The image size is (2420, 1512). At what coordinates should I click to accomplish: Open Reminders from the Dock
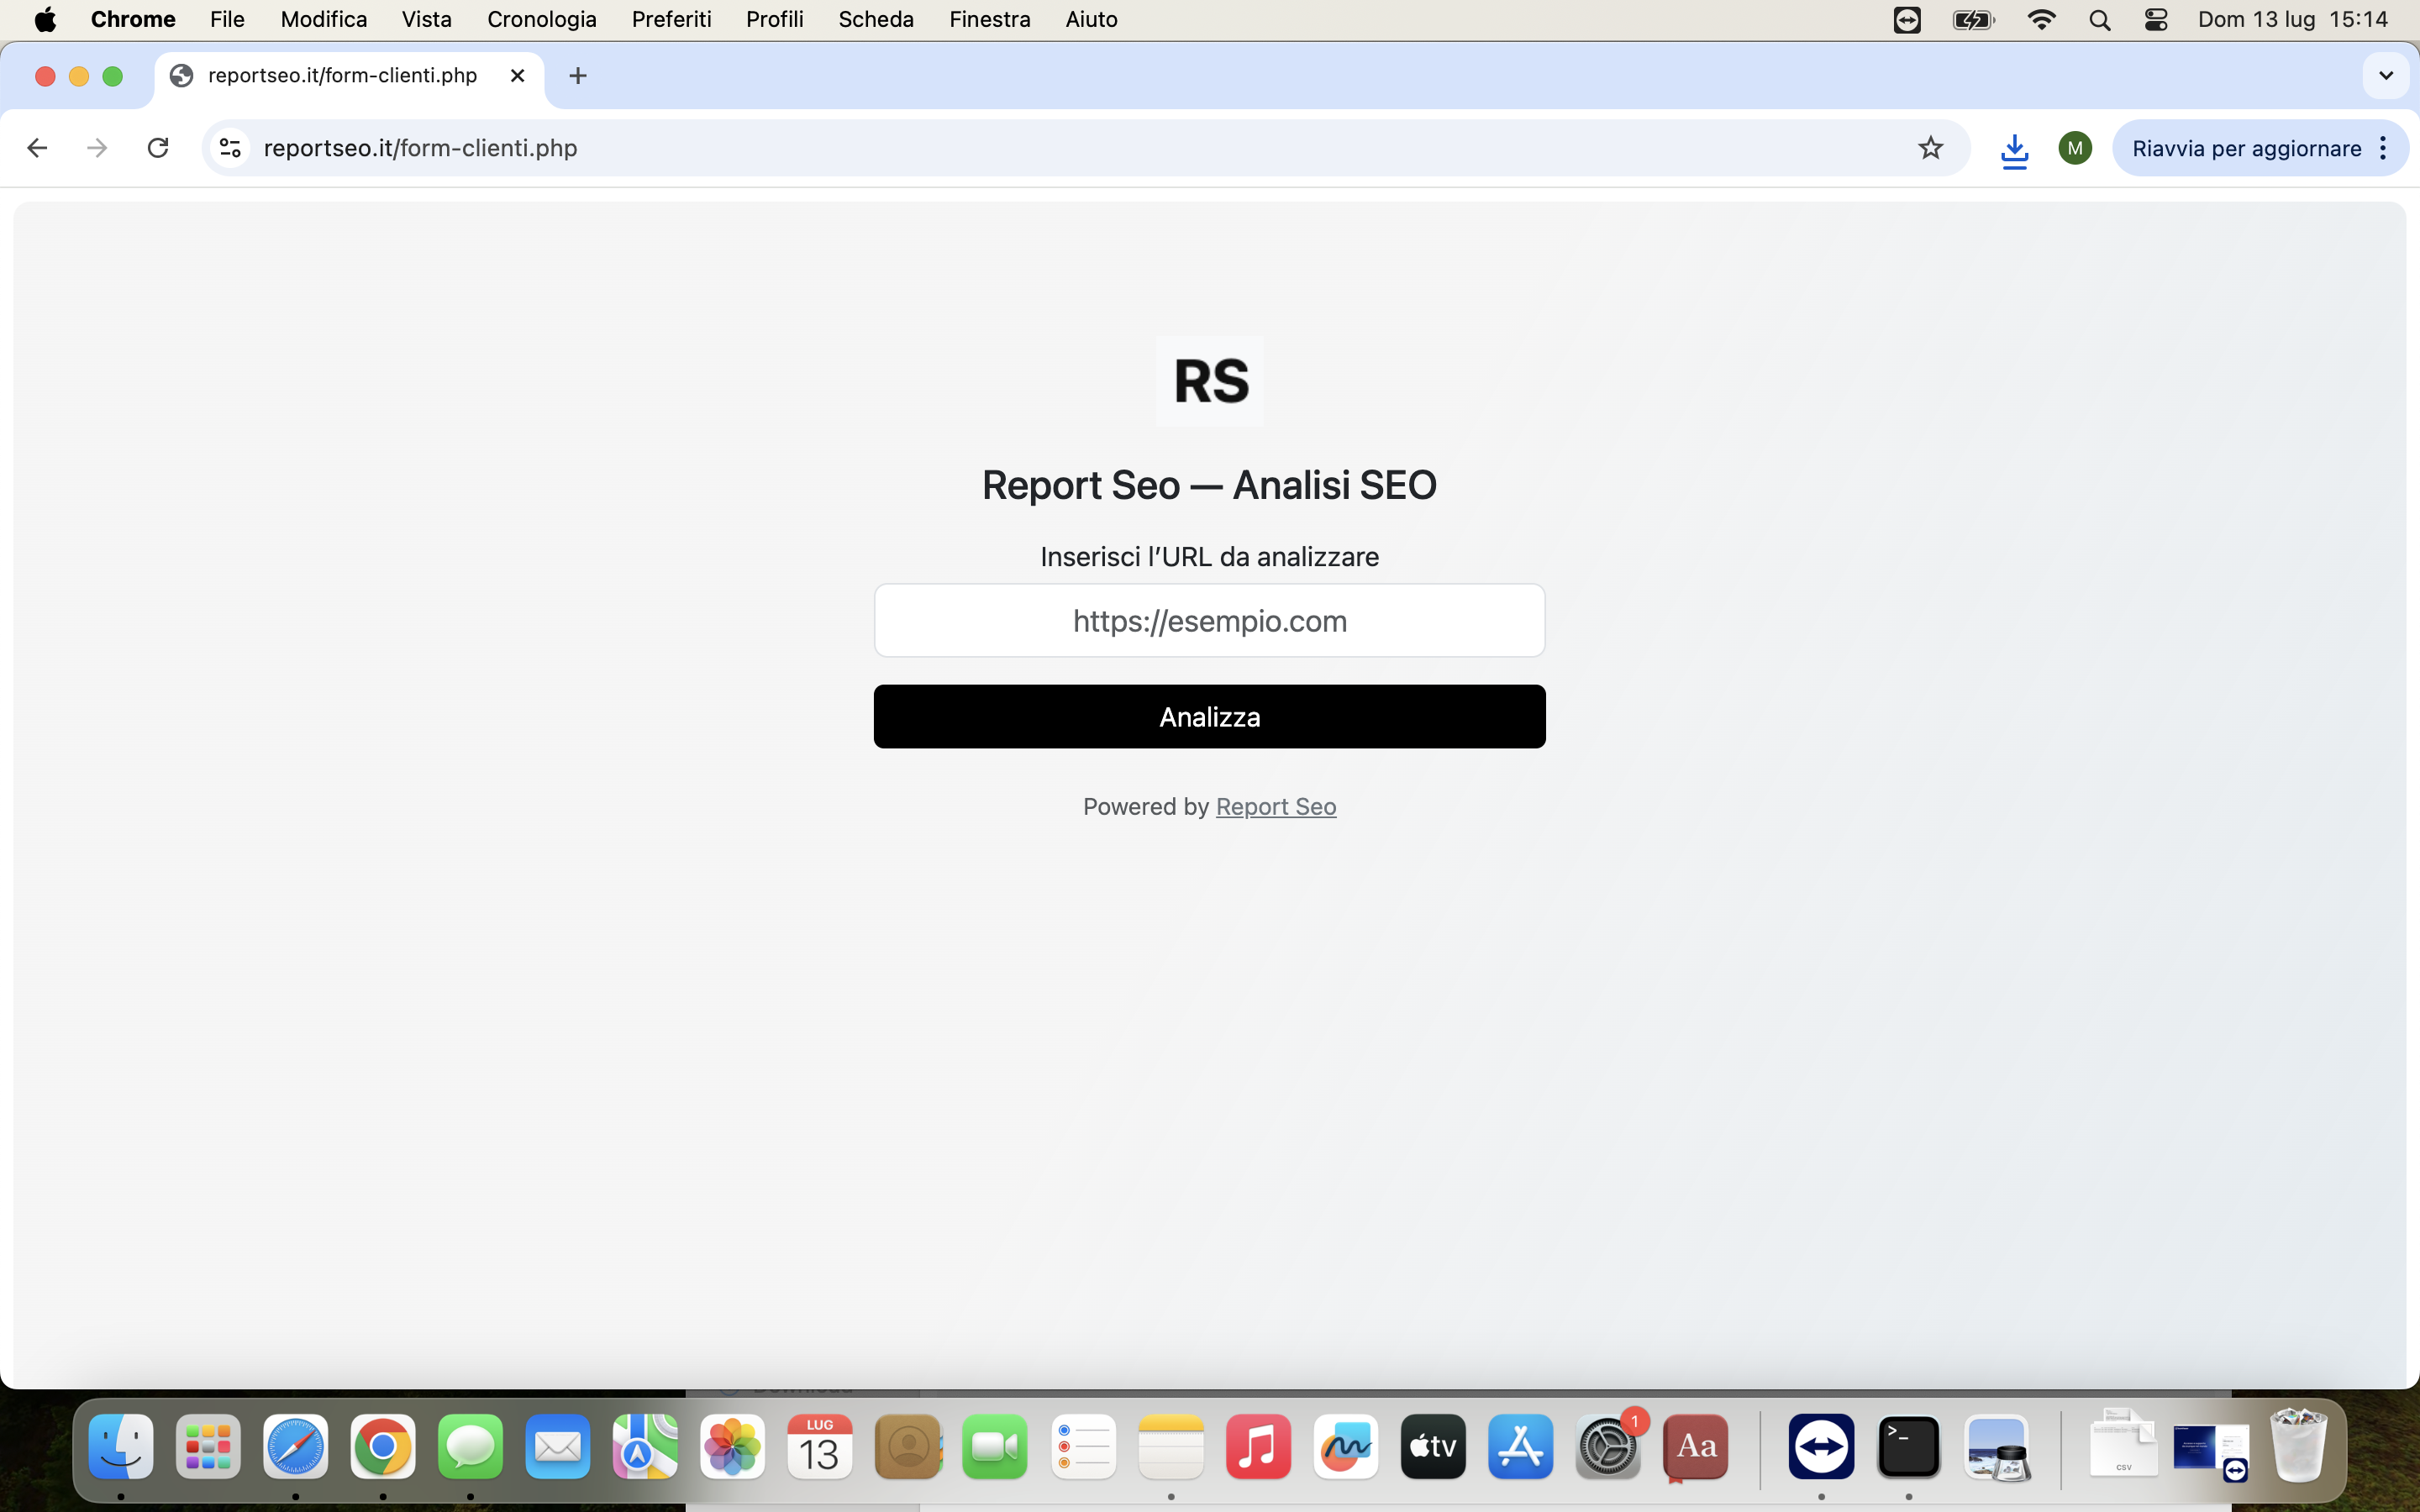click(1083, 1446)
